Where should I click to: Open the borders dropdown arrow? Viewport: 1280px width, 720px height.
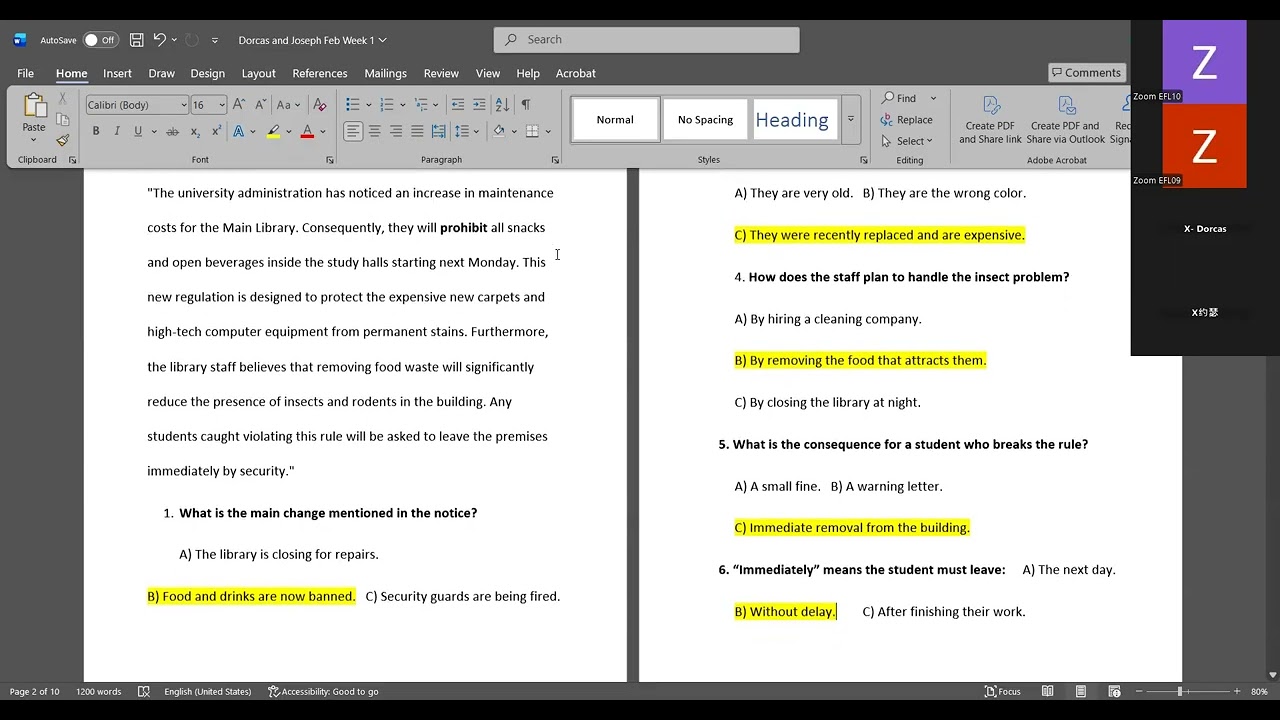click(x=548, y=131)
